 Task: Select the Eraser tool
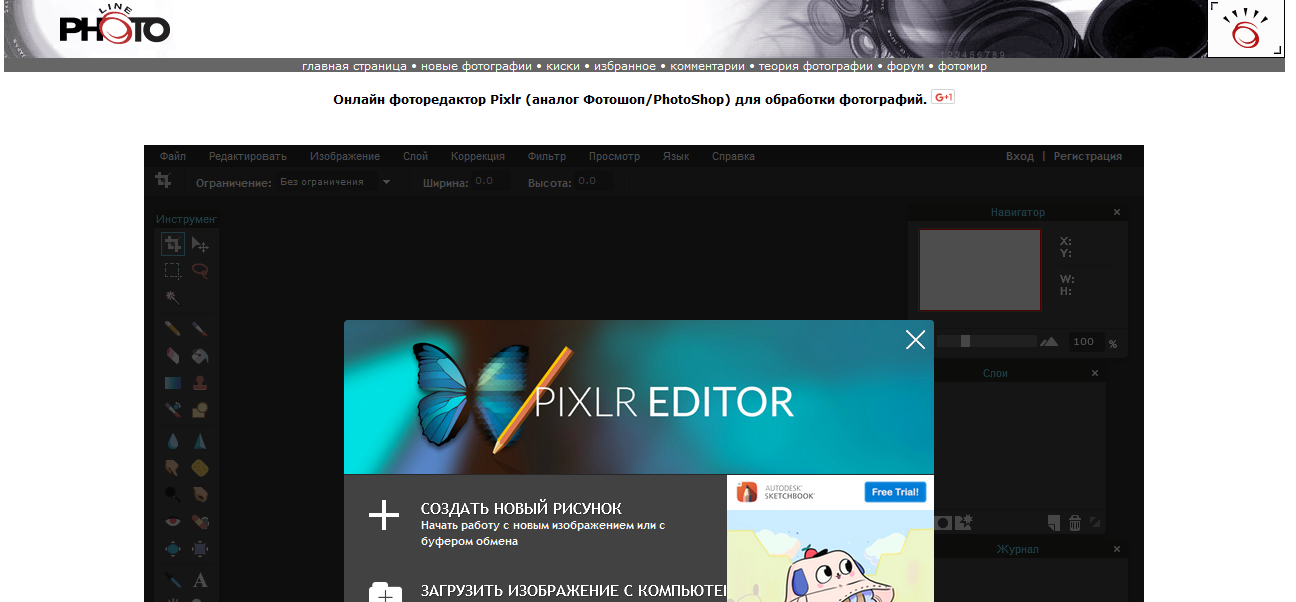point(173,355)
